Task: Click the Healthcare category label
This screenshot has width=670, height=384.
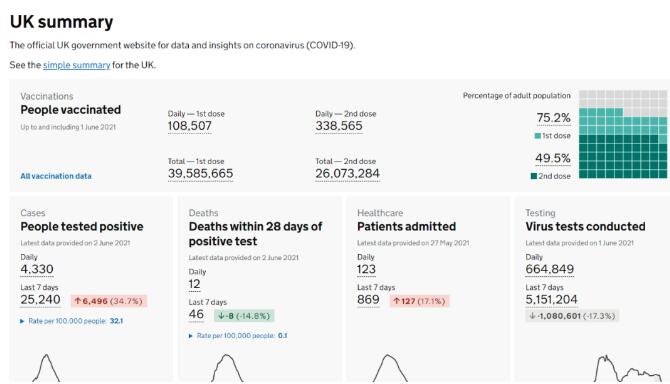Action: pyautogui.click(x=380, y=213)
